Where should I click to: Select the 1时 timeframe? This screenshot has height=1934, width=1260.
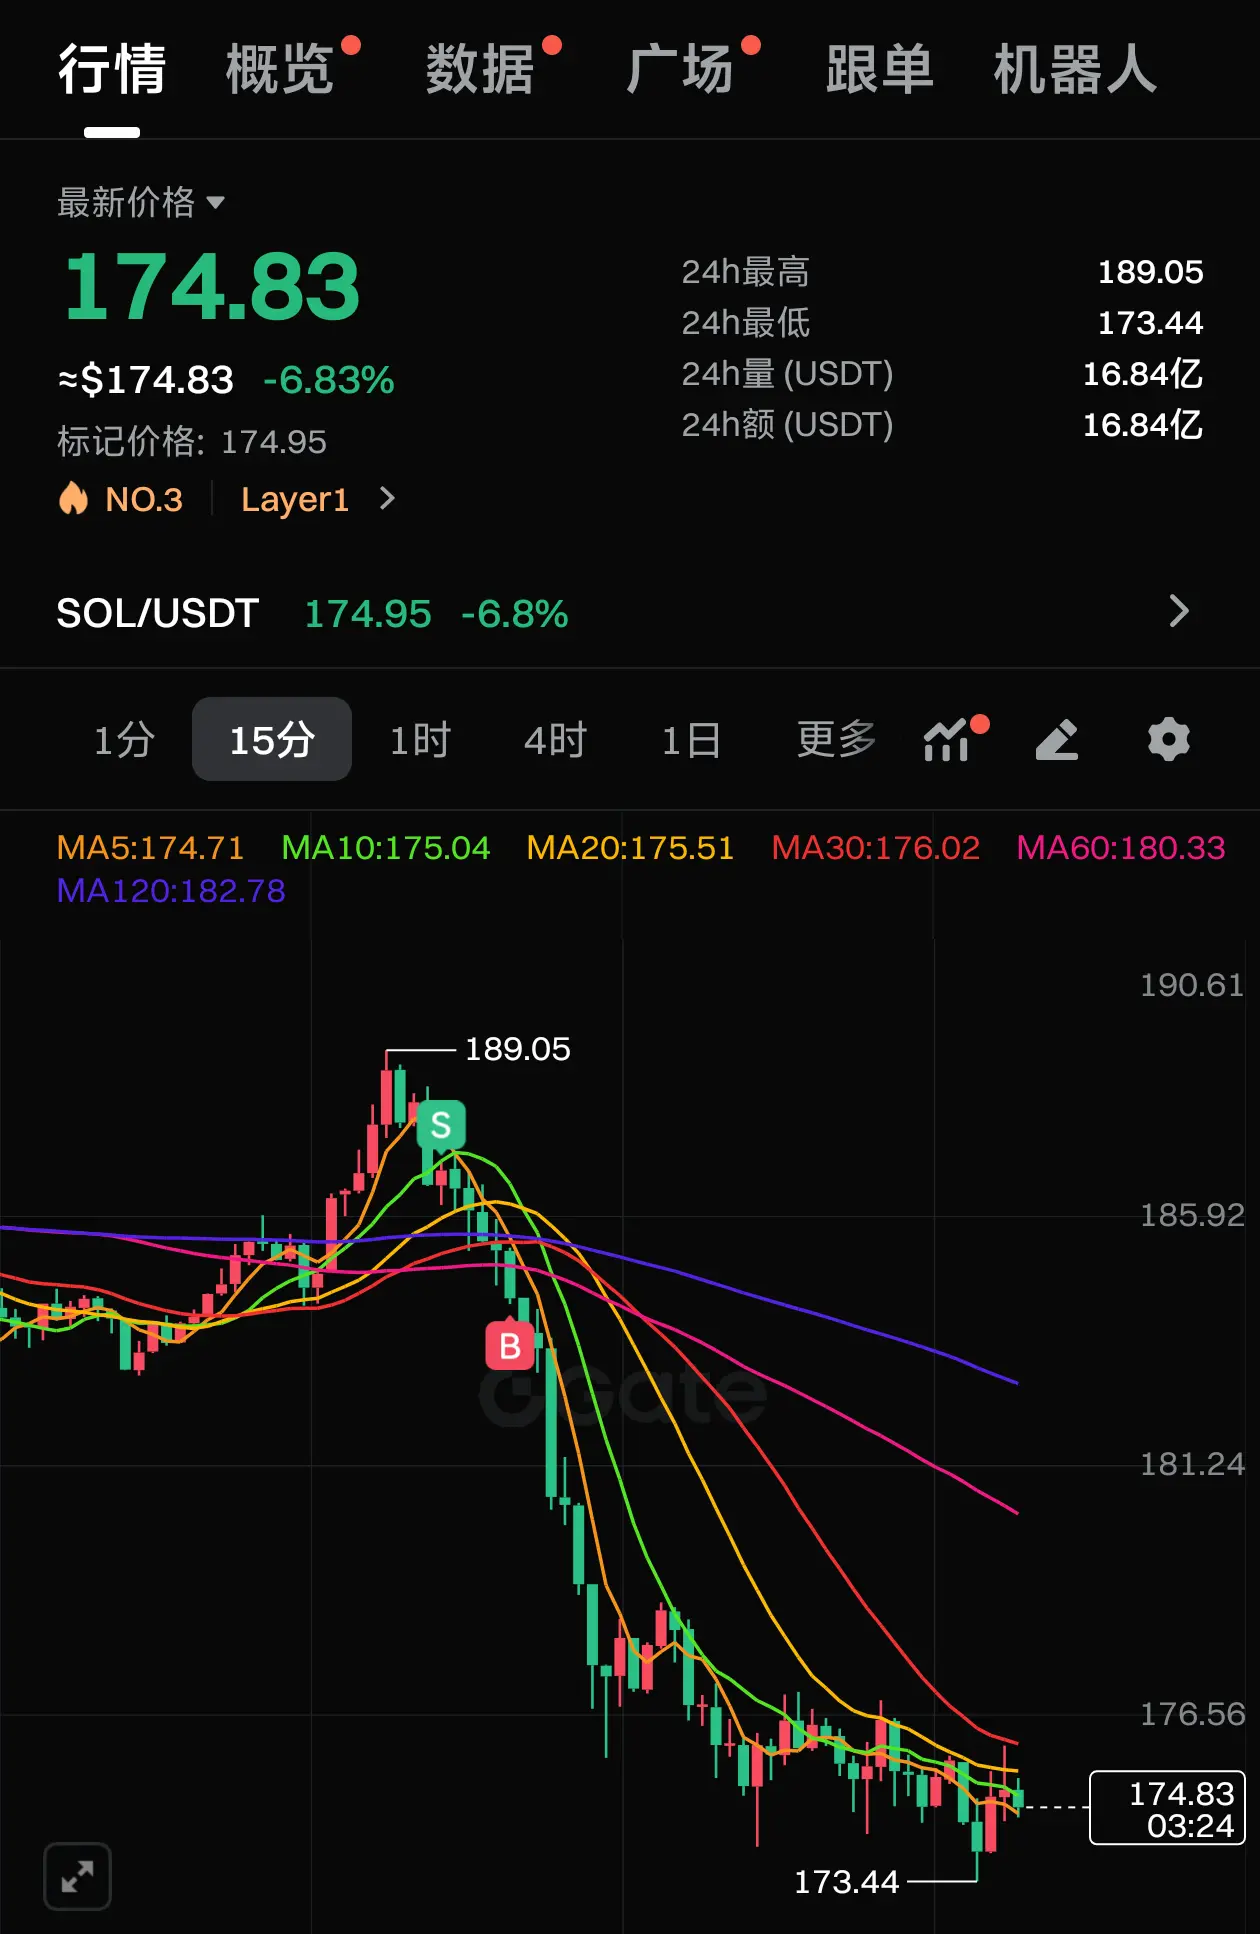click(420, 740)
